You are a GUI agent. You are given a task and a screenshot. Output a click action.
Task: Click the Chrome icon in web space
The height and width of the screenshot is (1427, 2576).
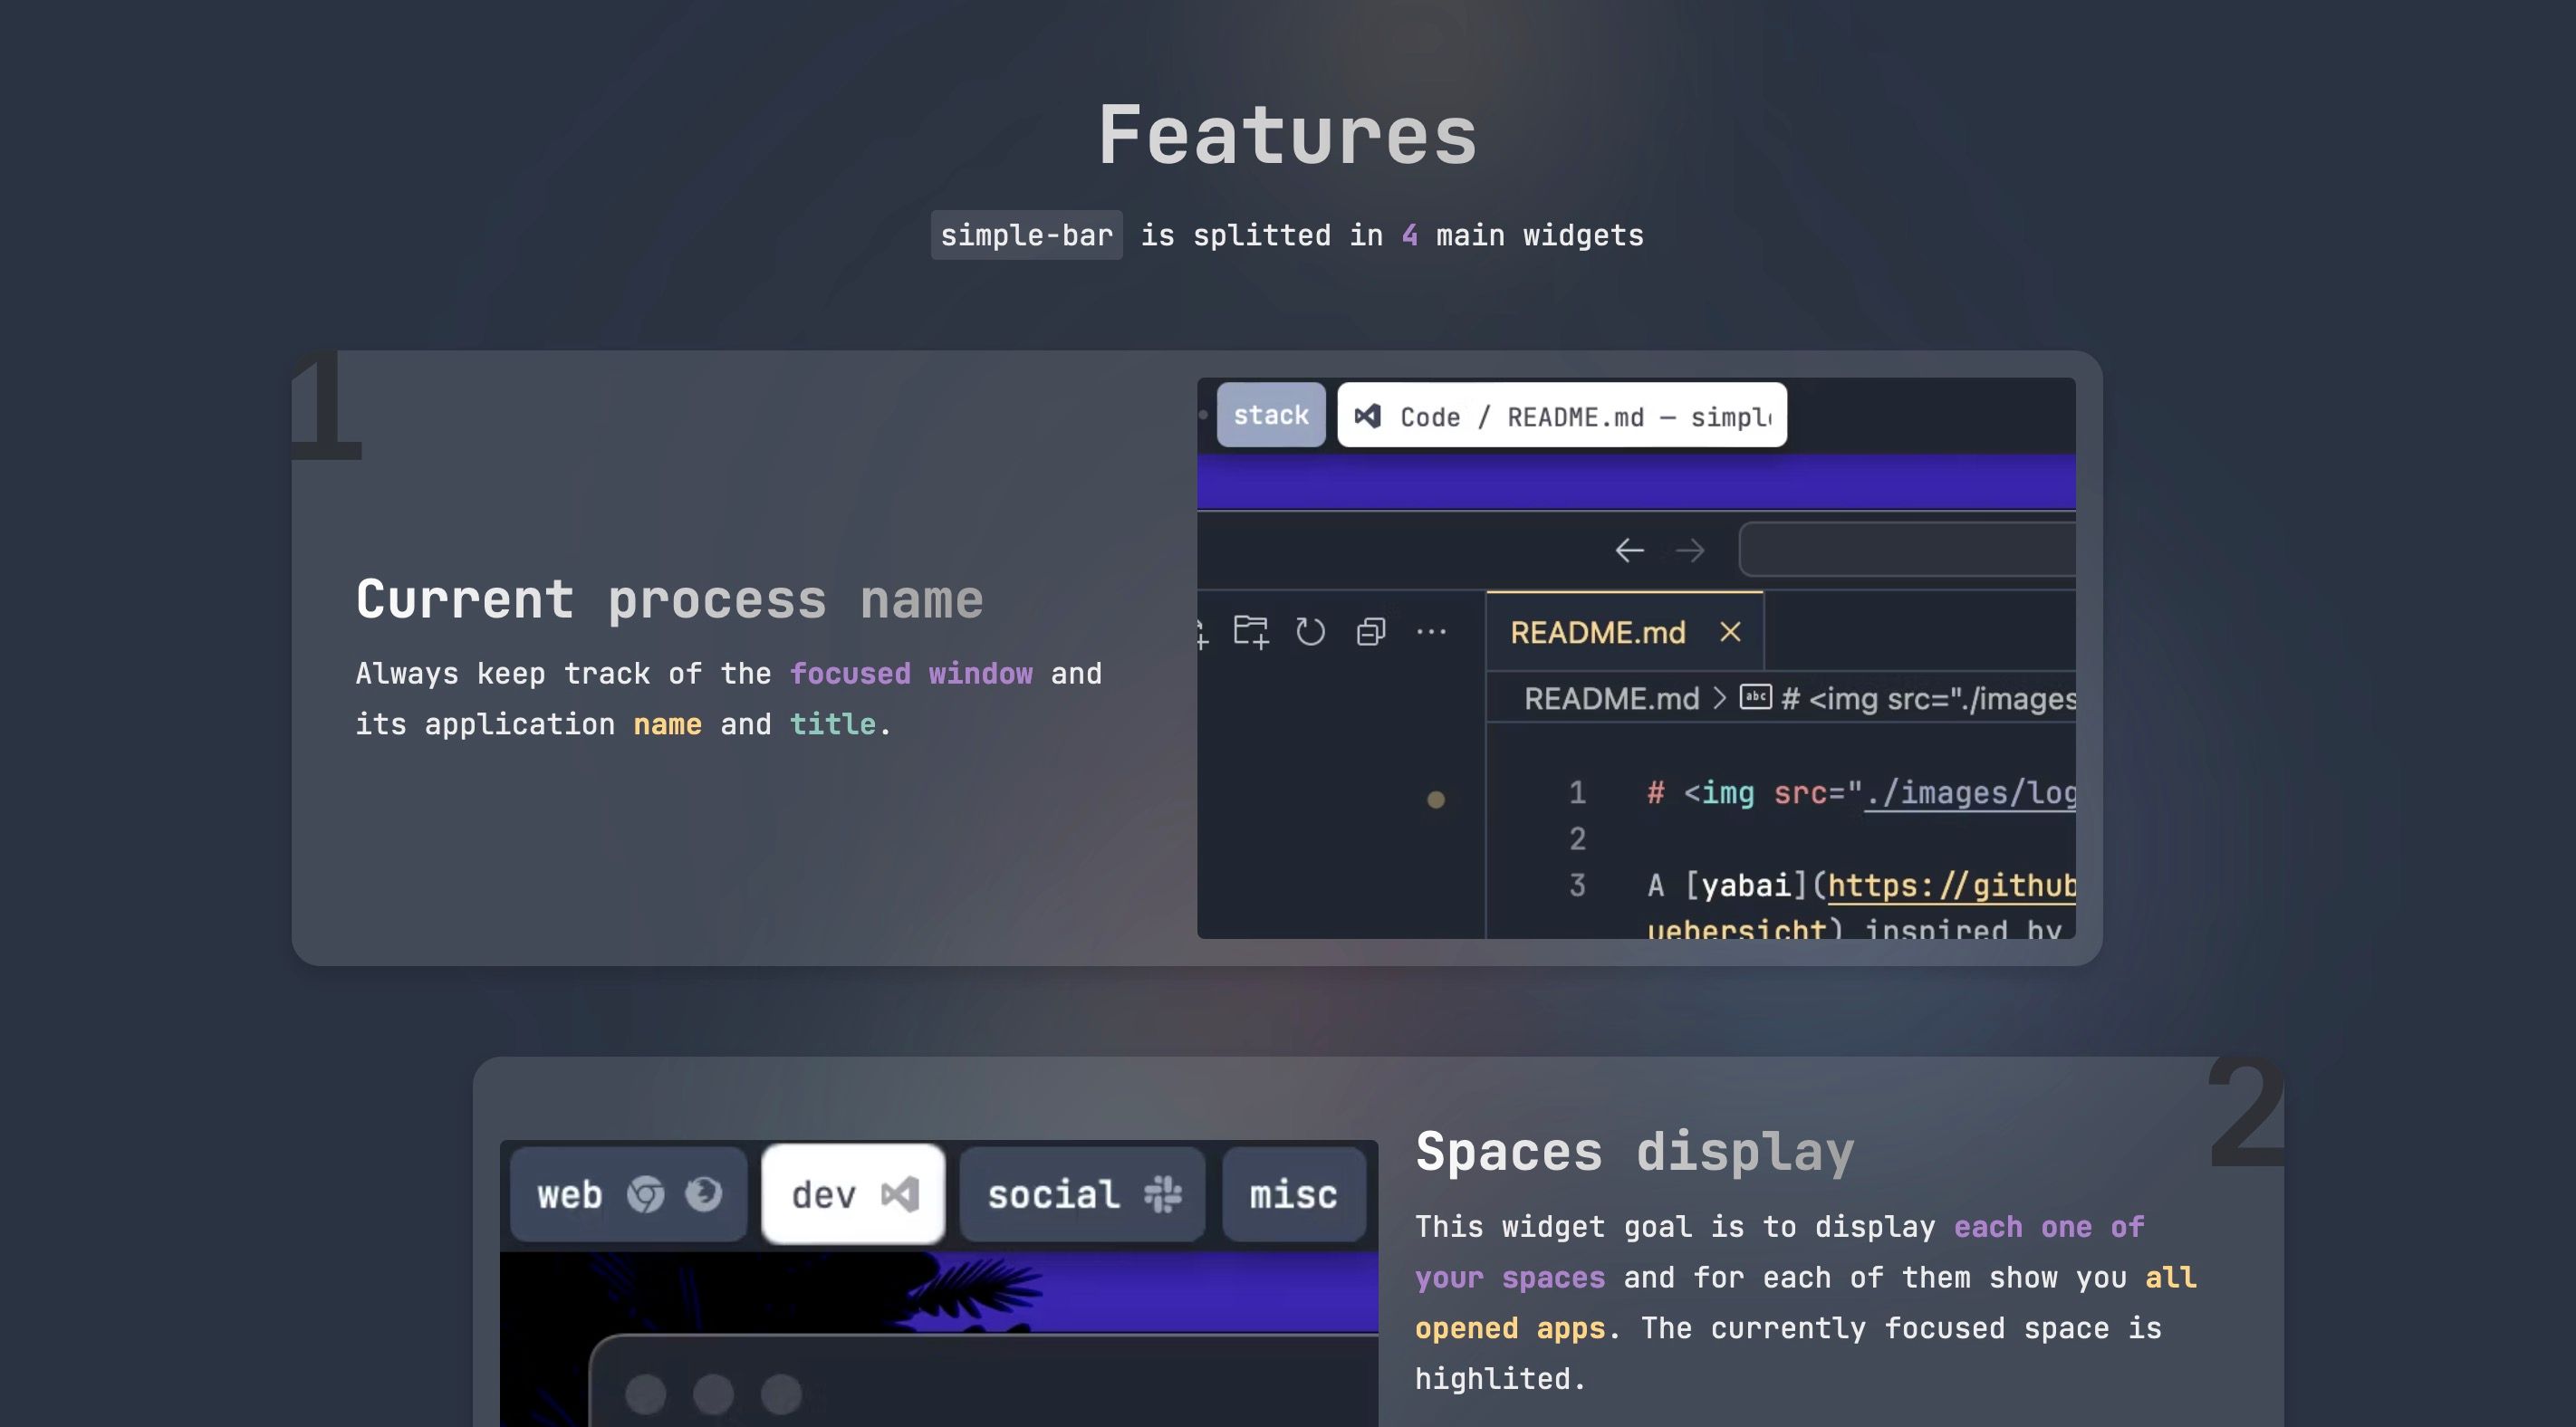(645, 1194)
